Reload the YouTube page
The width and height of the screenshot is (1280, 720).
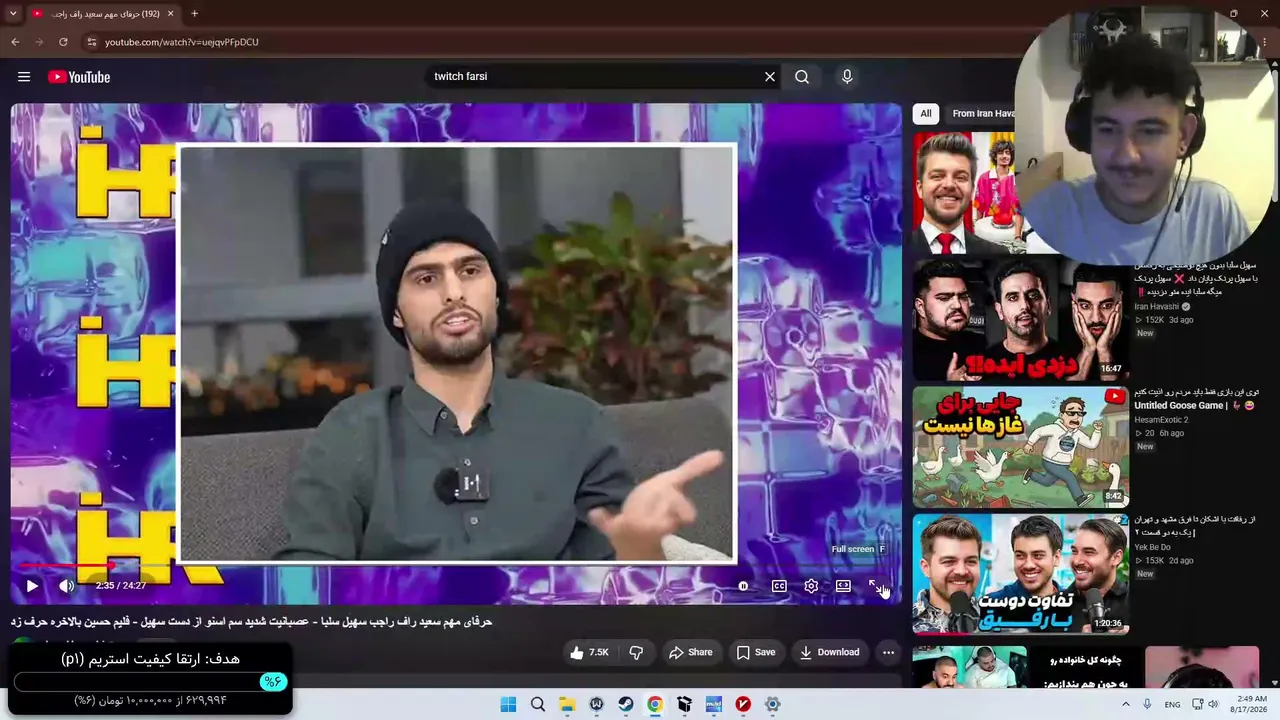pos(63,42)
